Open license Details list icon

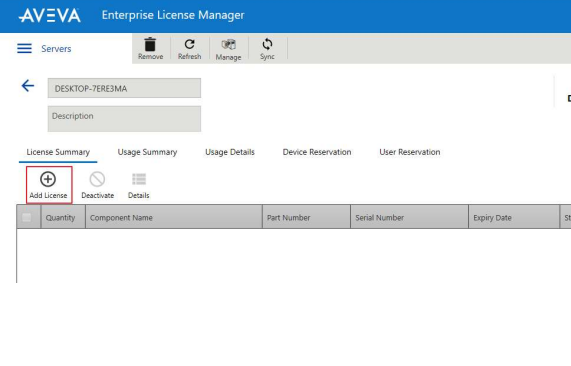(139, 179)
